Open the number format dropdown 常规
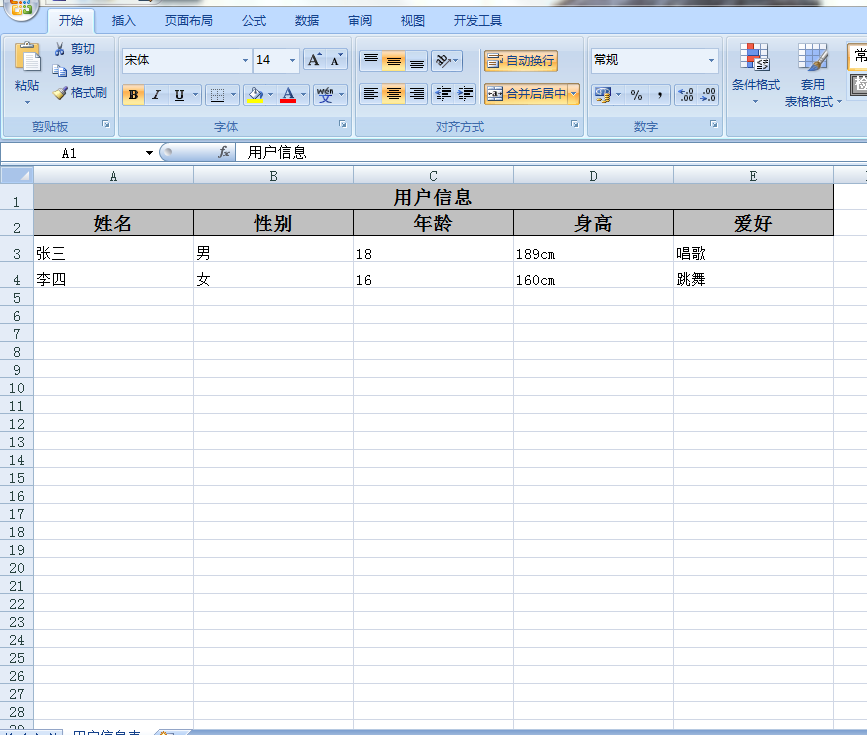Screen dimensions: 867x735 711,60
